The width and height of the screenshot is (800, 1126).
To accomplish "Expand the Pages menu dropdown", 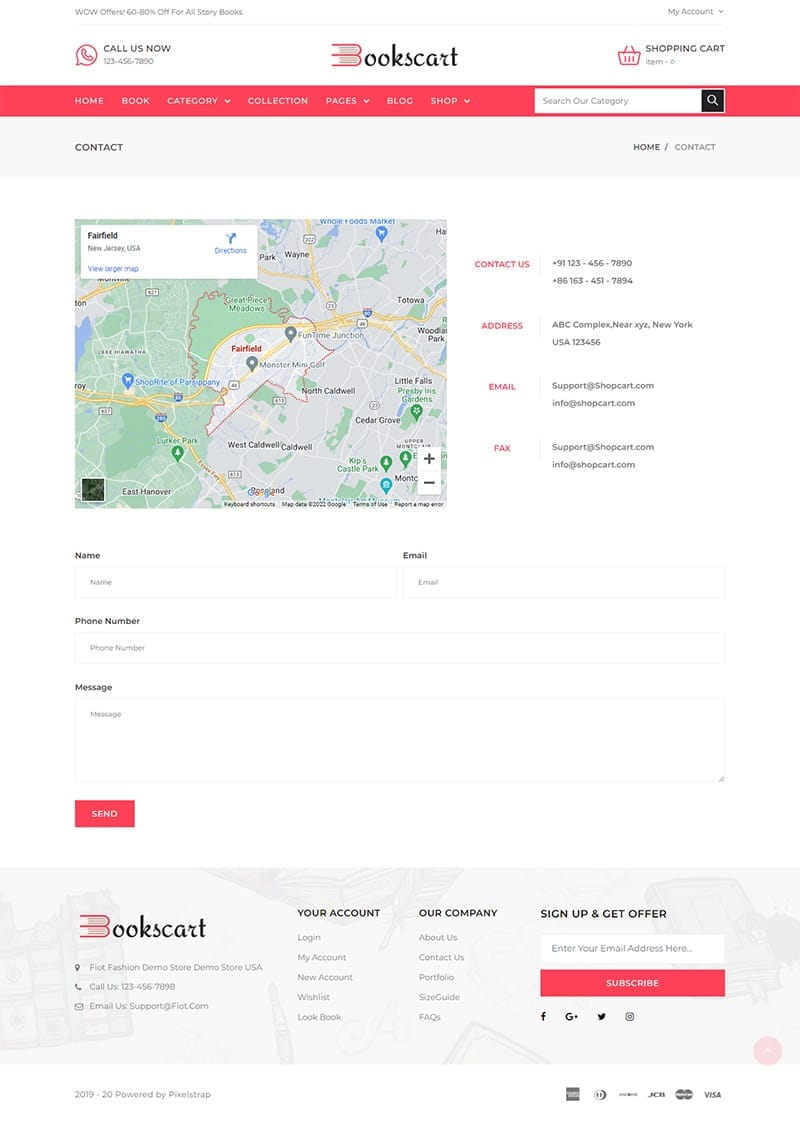I will (347, 101).
